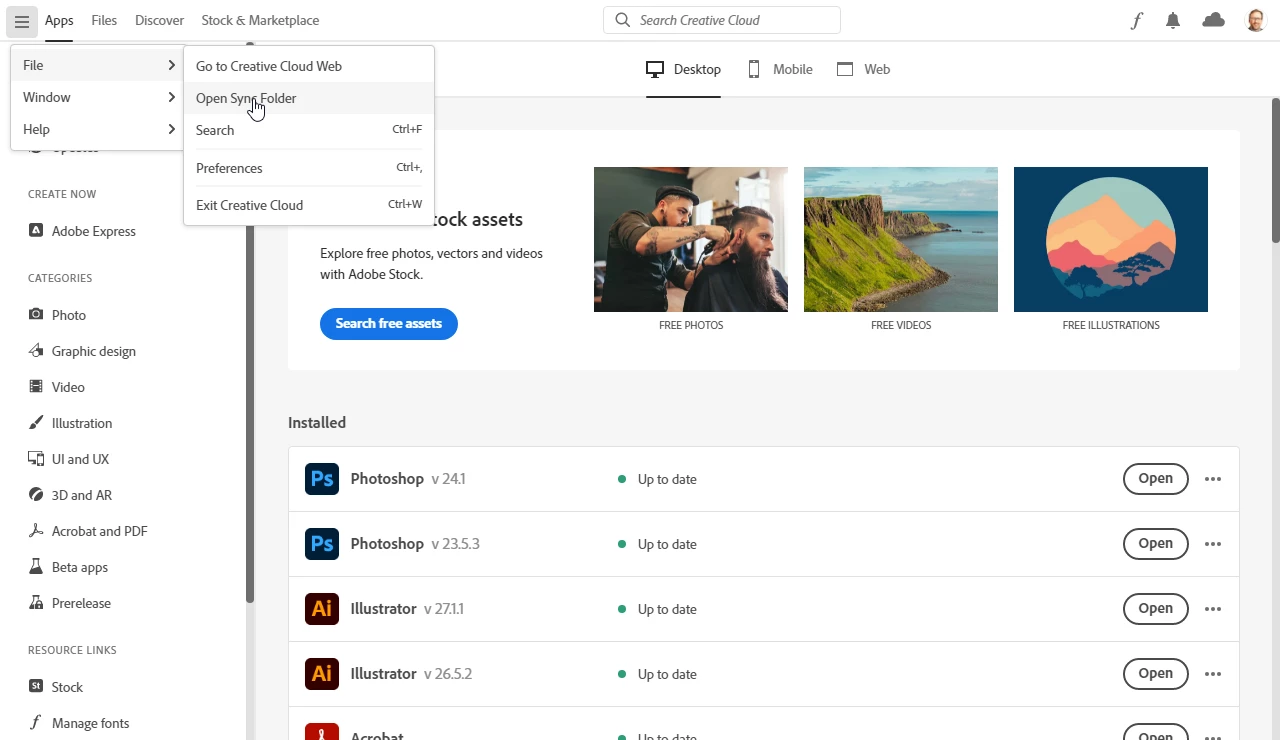
Task: Switch to Stock & Marketplace tab
Action: click(x=260, y=20)
